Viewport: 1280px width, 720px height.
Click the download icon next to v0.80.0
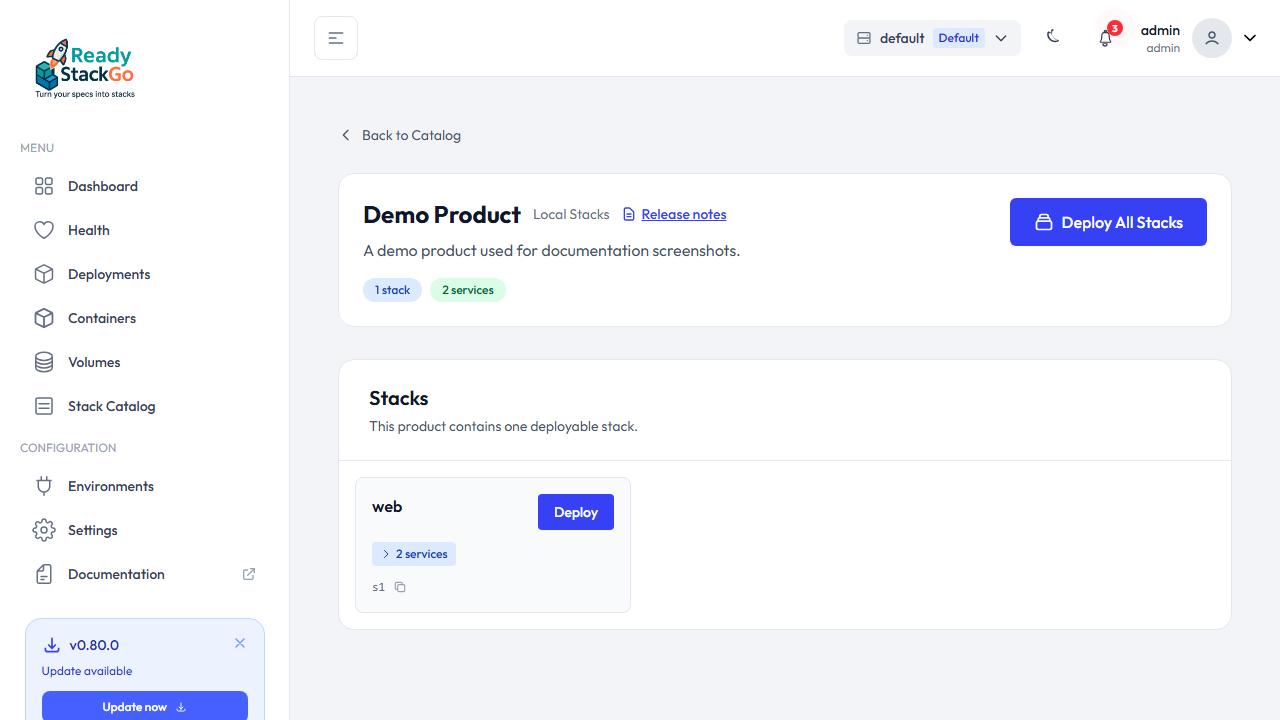52,646
